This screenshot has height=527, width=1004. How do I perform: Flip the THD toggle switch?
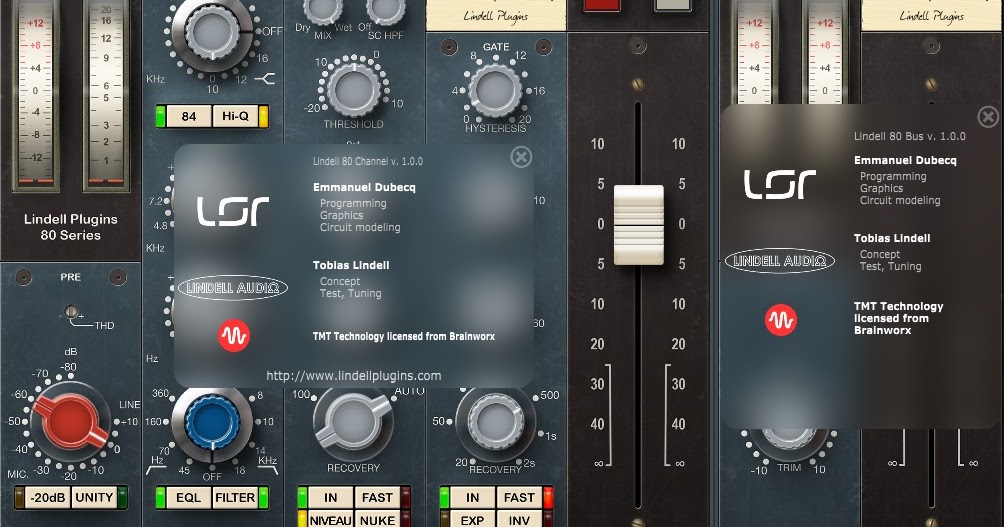coord(71,312)
